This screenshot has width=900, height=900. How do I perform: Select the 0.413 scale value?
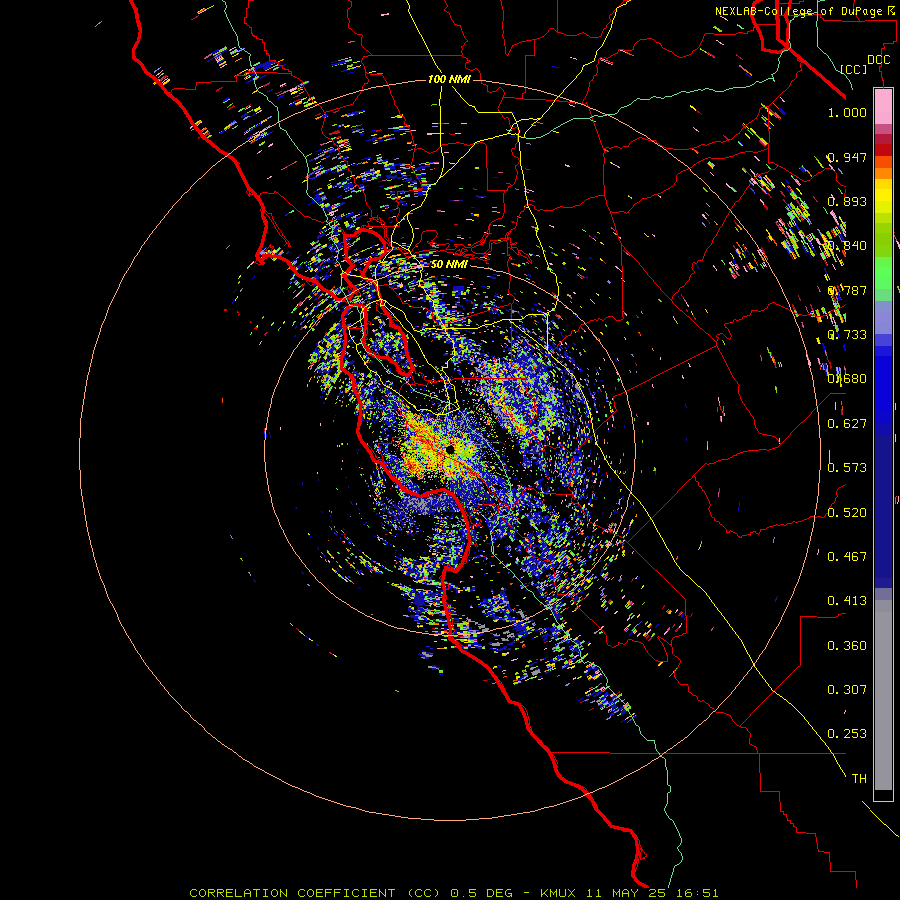847,601
